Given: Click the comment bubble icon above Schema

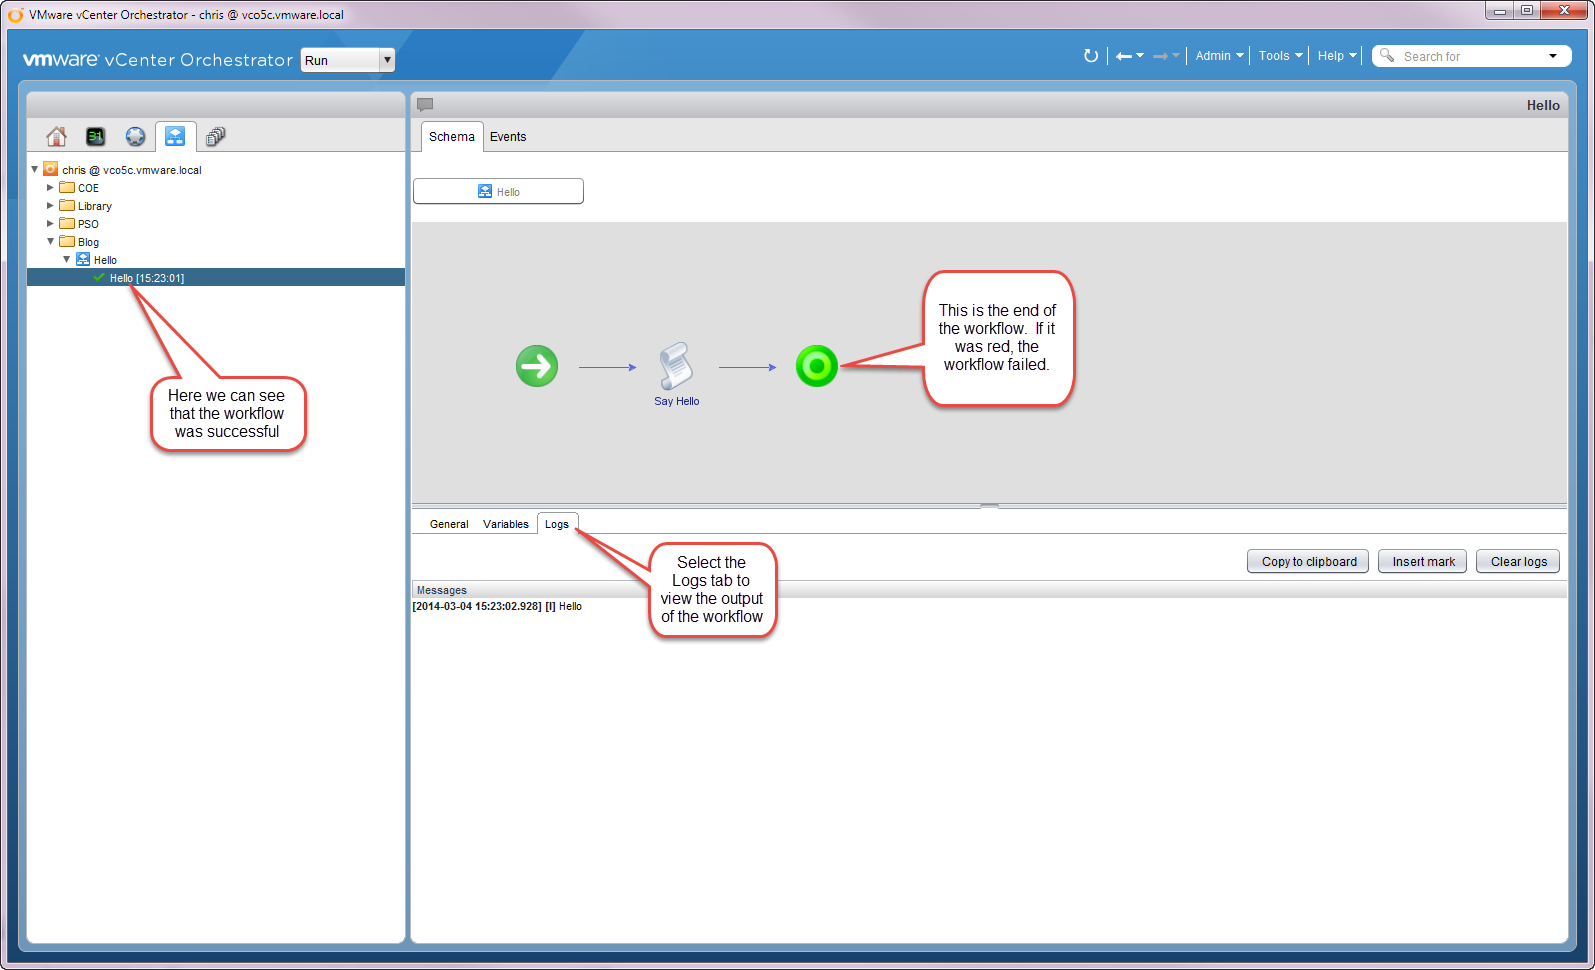Looking at the screenshot, I should click(x=425, y=105).
